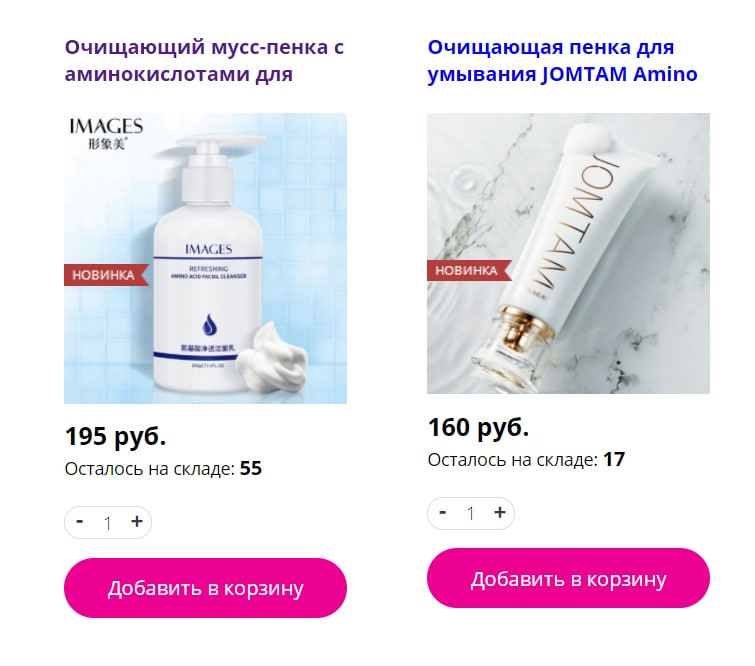Focus the quantity field of JOMTAM foam
This screenshot has height=666, width=755.
471,513
